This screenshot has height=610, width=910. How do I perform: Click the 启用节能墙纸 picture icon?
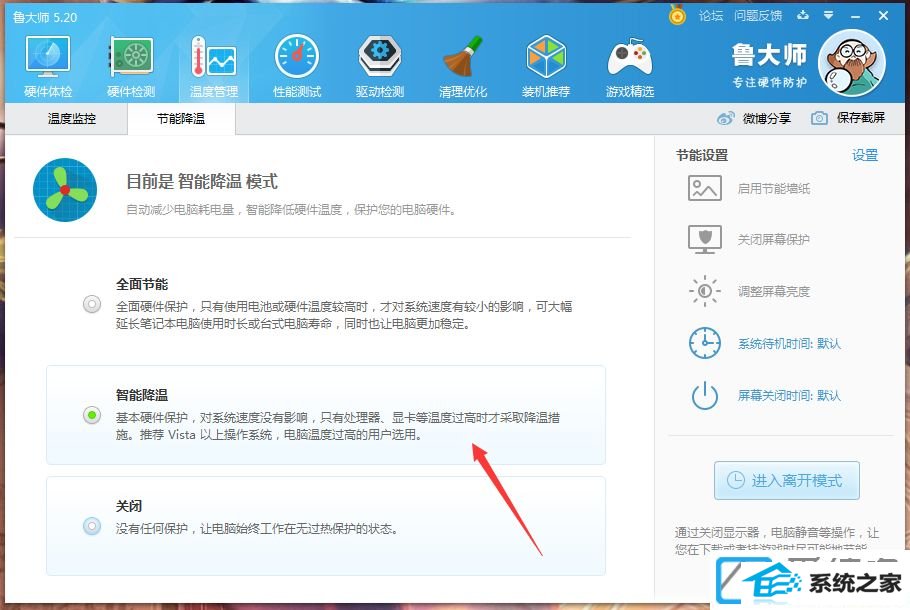(705, 188)
